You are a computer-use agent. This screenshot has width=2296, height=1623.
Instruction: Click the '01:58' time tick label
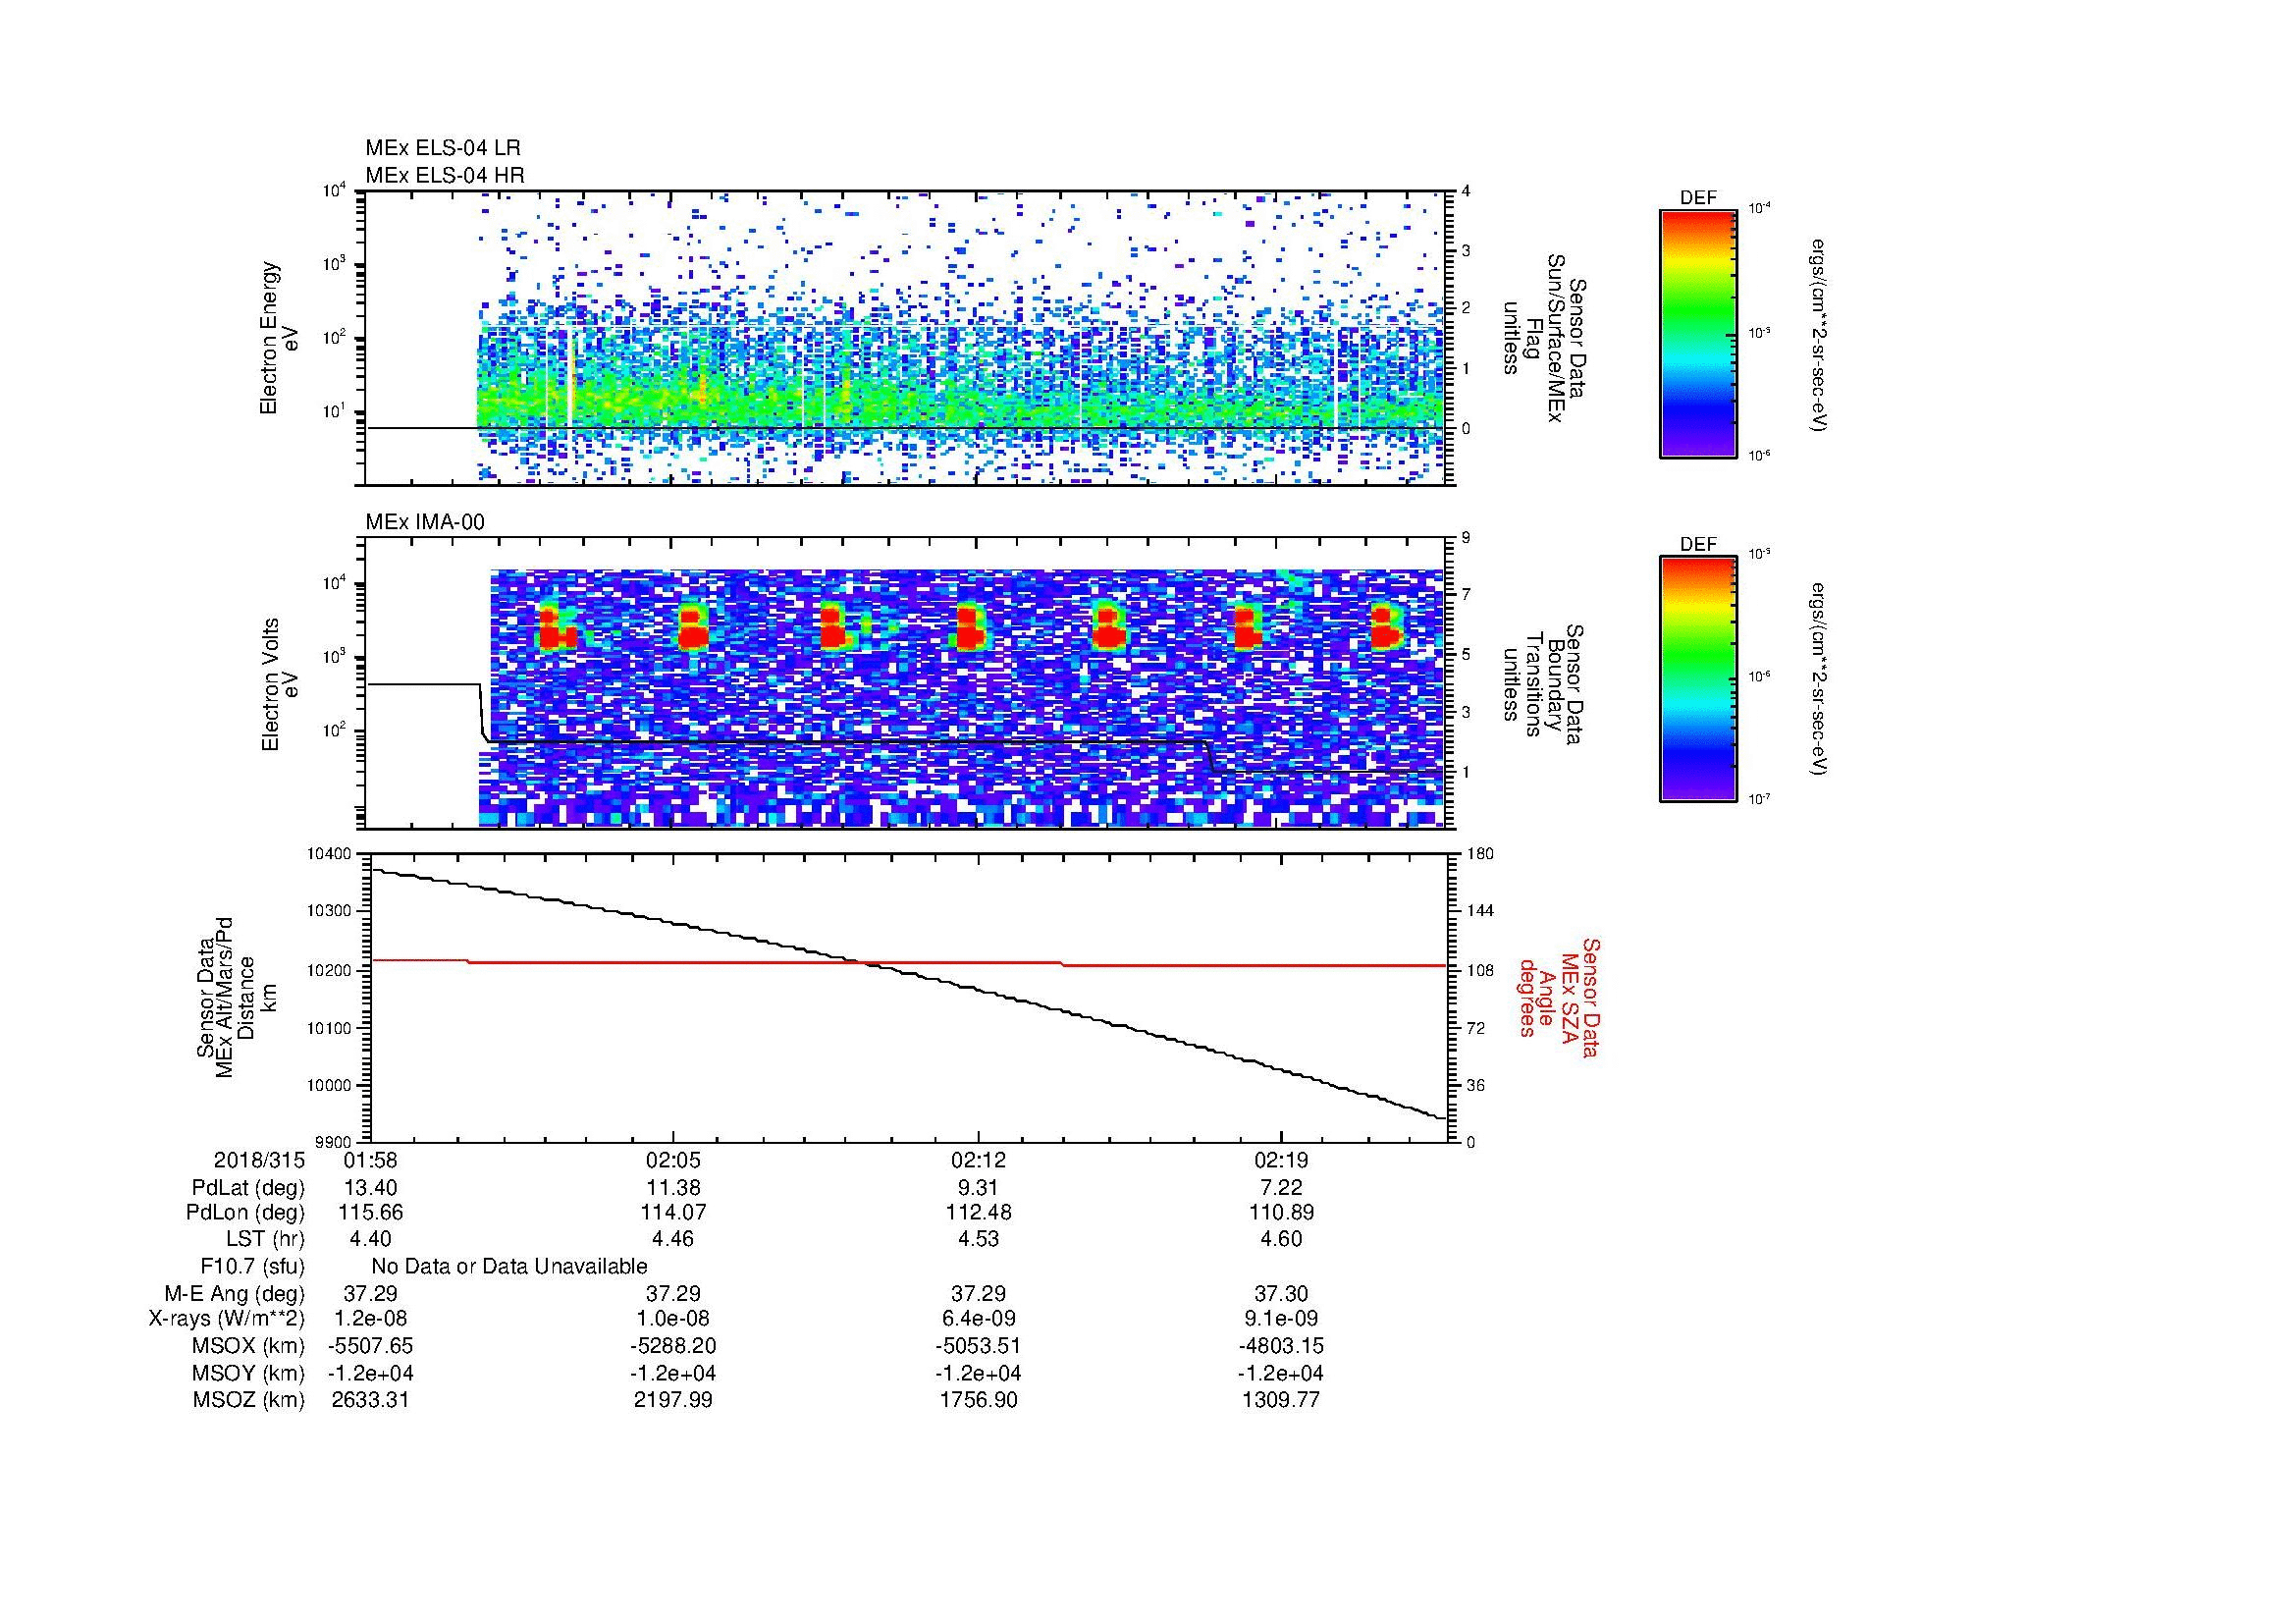[x=370, y=1161]
